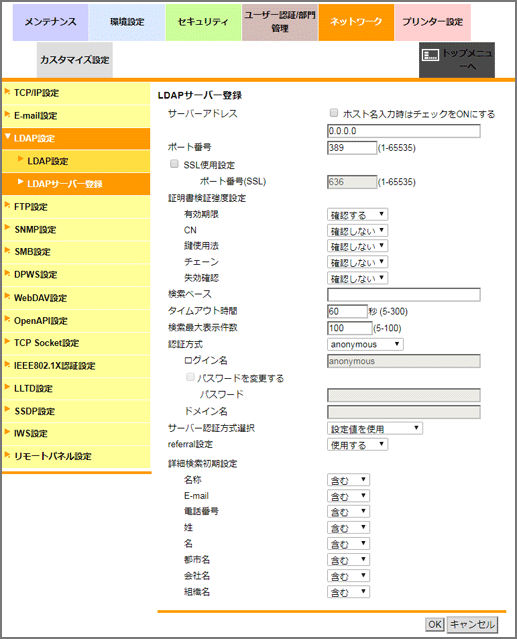Open SNMP設定 in the sidebar

[76, 230]
